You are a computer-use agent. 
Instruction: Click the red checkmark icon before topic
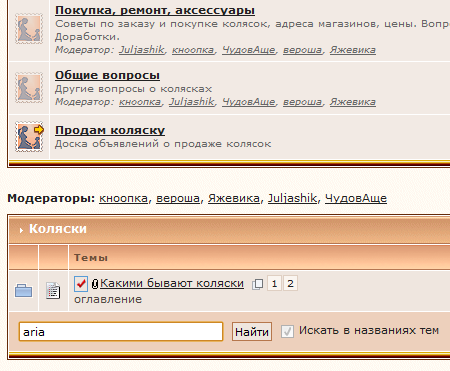pyautogui.click(x=81, y=284)
